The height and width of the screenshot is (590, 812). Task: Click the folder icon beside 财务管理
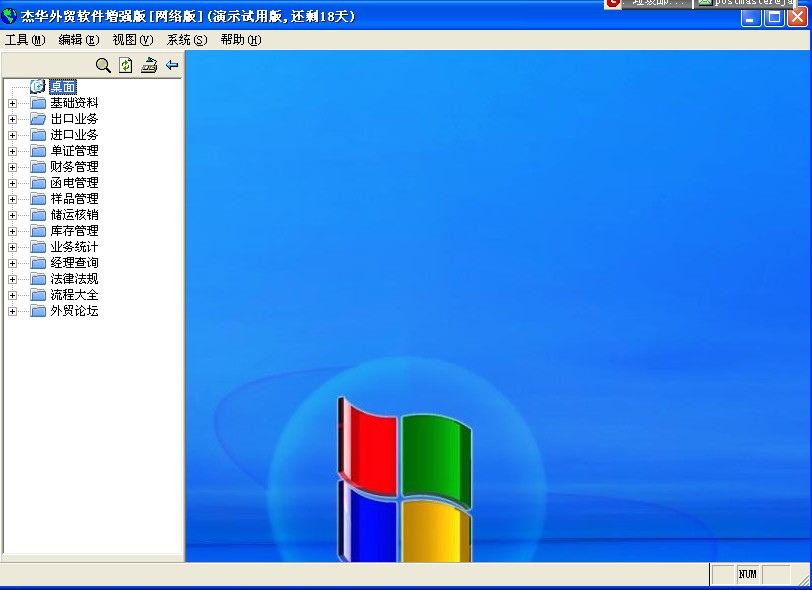pos(38,167)
